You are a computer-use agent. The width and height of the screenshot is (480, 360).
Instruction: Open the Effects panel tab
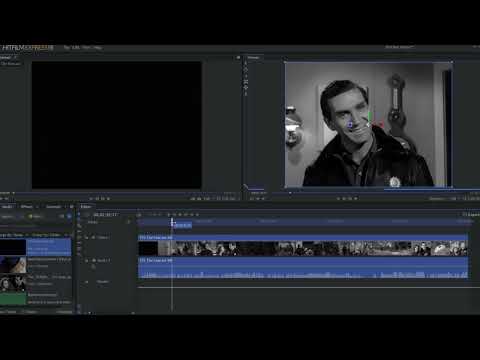click(x=27, y=207)
